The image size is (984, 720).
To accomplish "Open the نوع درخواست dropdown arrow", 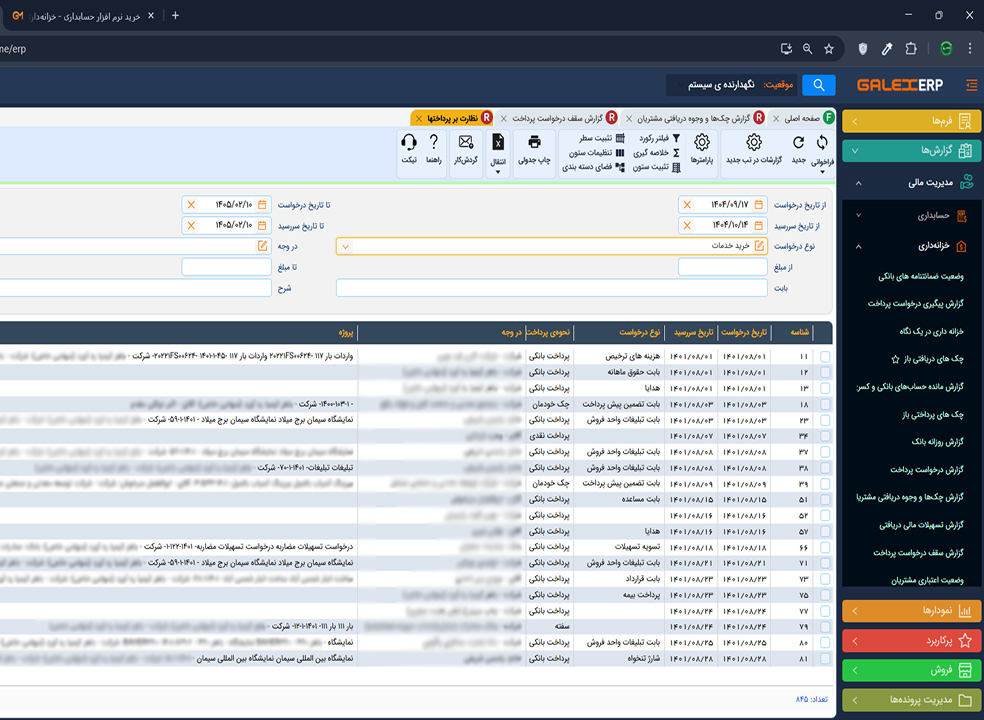I will [345, 246].
